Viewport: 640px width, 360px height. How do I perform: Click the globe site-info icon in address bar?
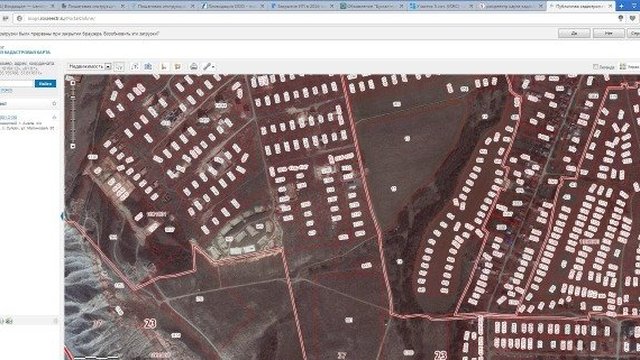tap(19, 18)
